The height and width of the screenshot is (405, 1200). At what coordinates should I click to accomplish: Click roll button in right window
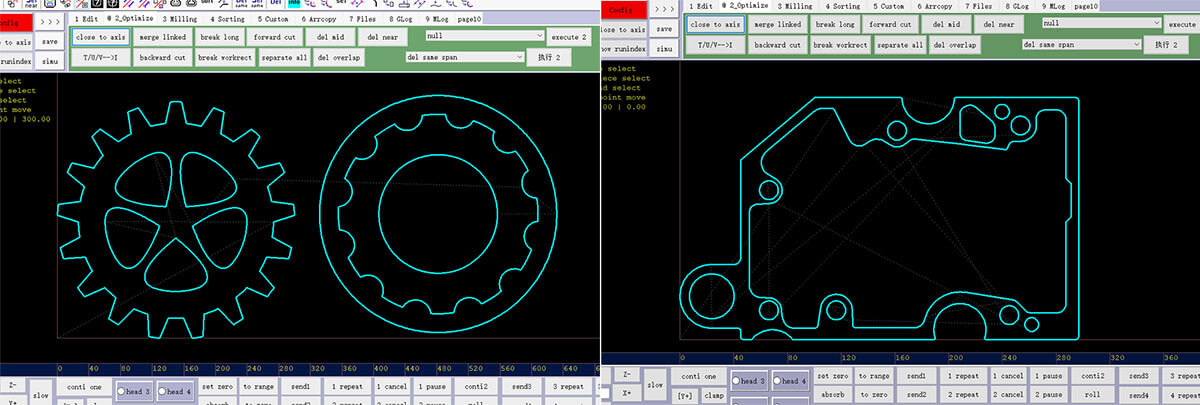tap(1093, 395)
